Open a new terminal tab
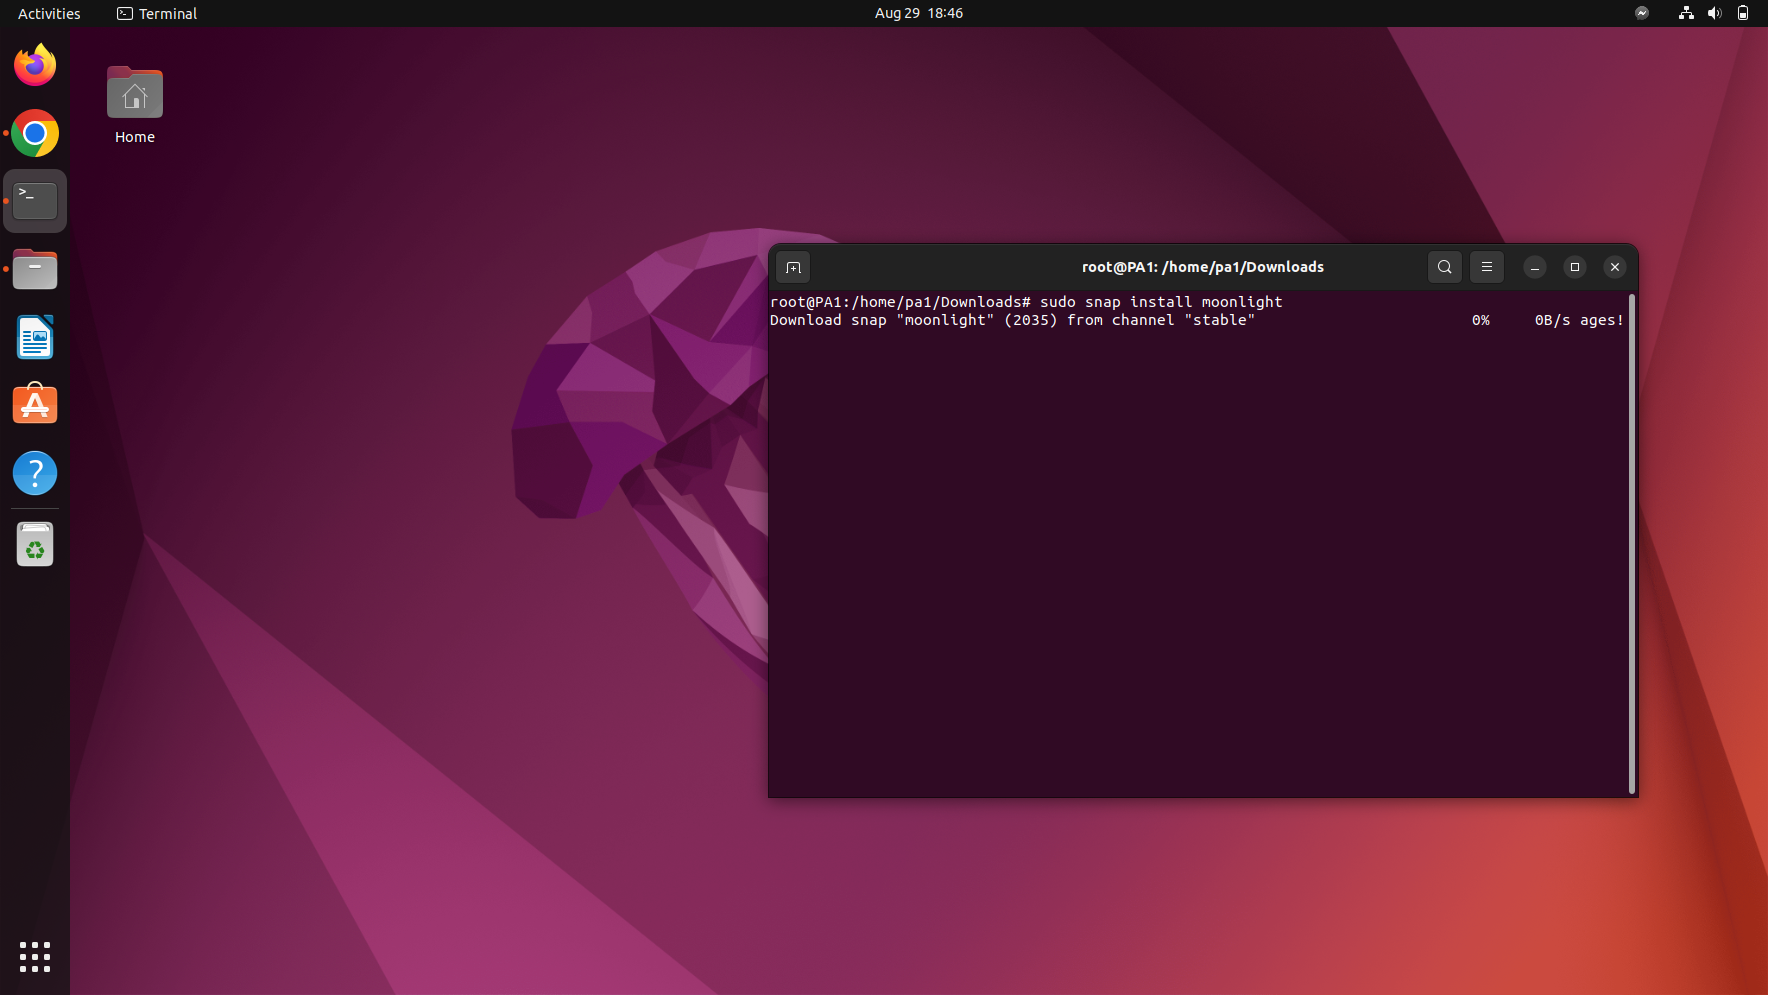Viewport: 1768px width, 995px height. click(x=793, y=267)
